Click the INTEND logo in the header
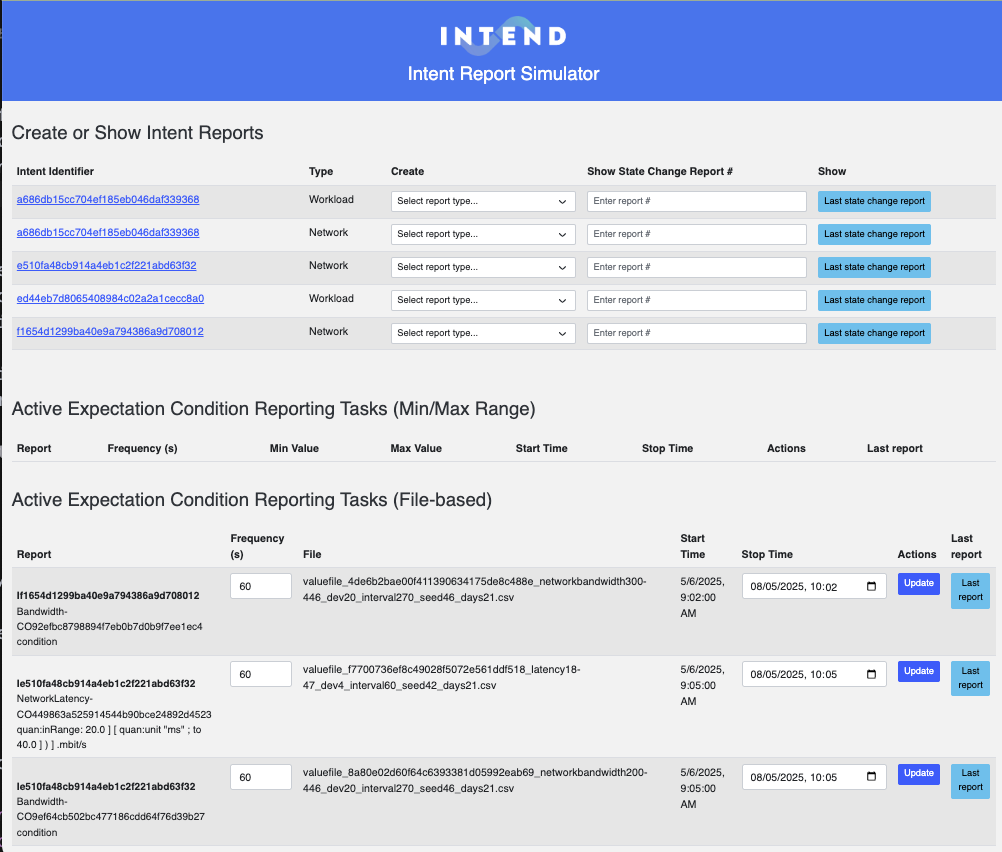1002x852 pixels. (503, 35)
